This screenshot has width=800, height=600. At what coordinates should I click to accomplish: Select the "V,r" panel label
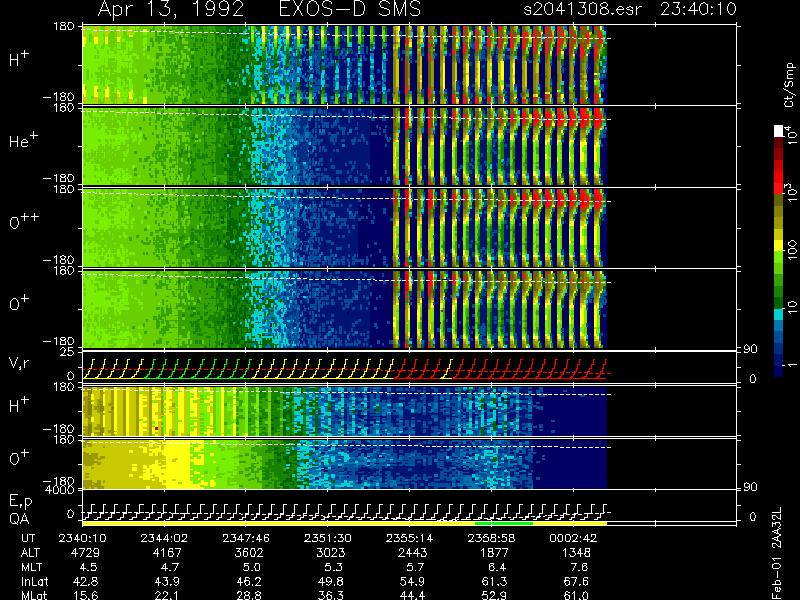point(19,364)
